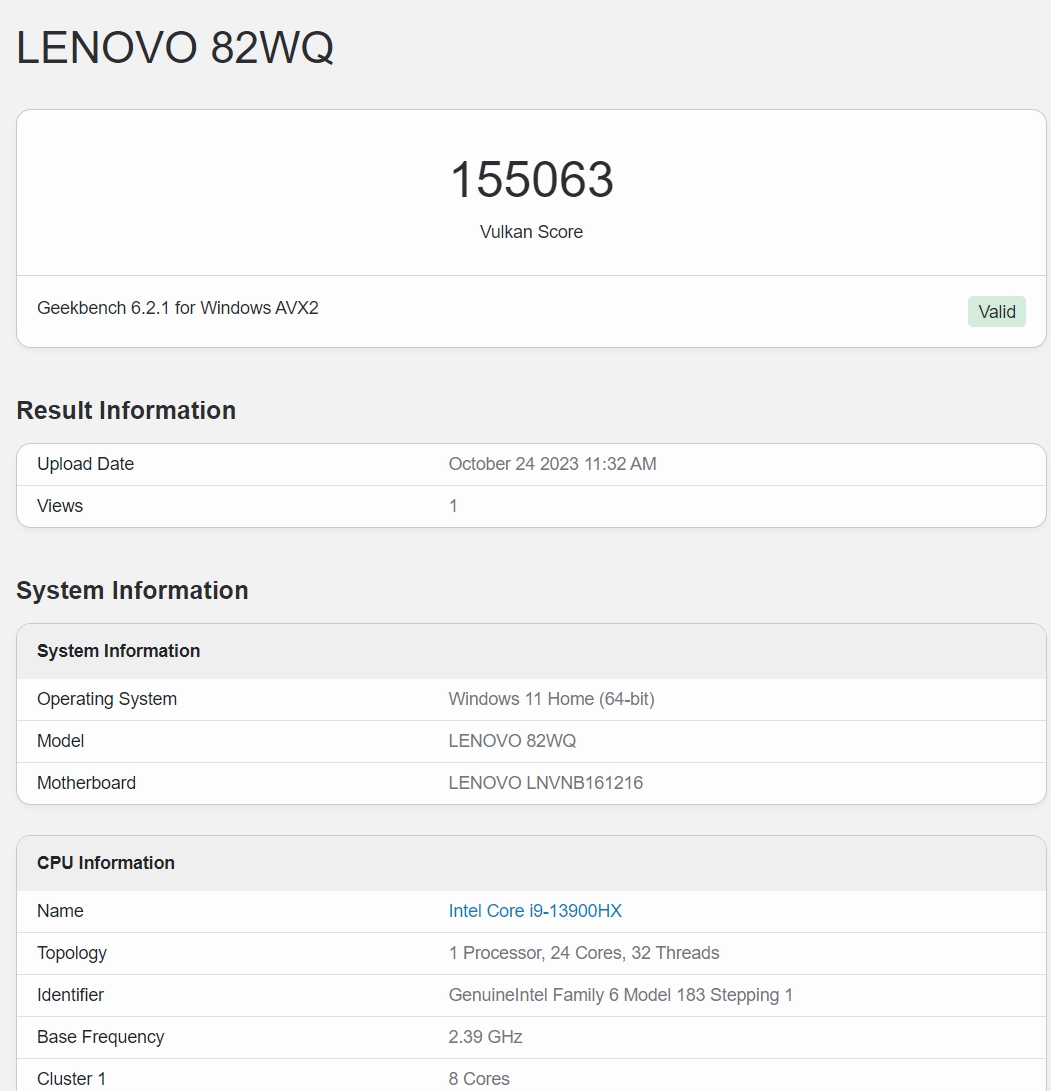Click the October 24 2023 upload date value
The height and width of the screenshot is (1091, 1051).
(x=552, y=464)
